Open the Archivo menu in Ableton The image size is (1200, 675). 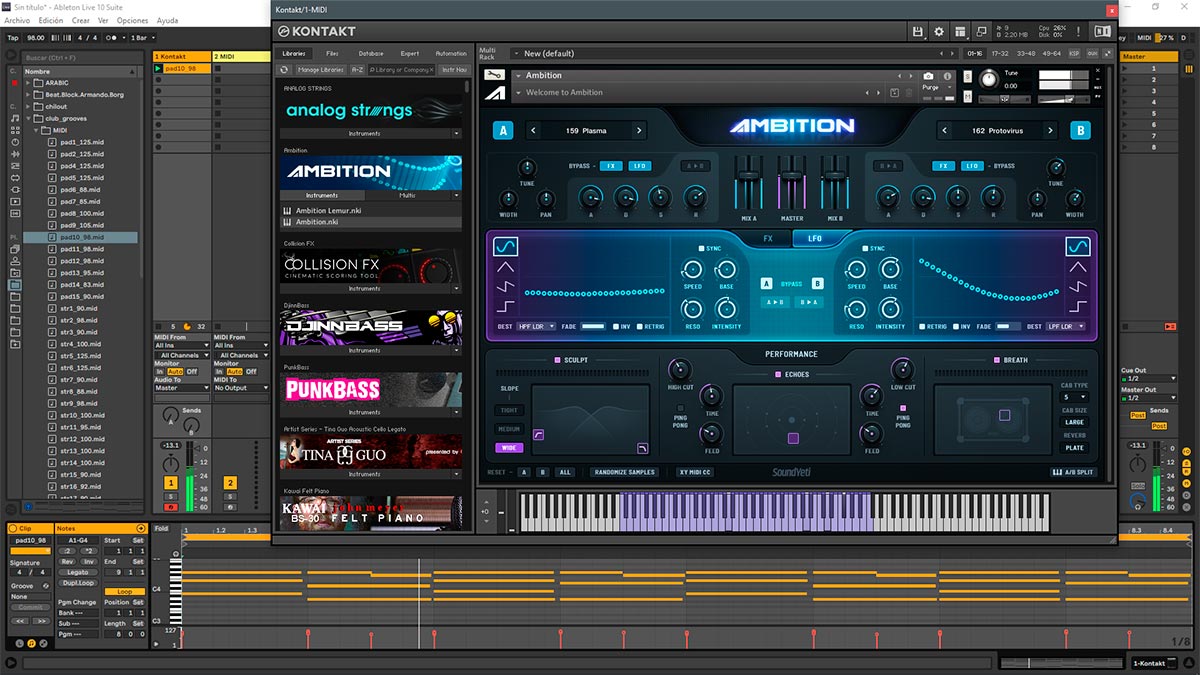tap(17, 20)
